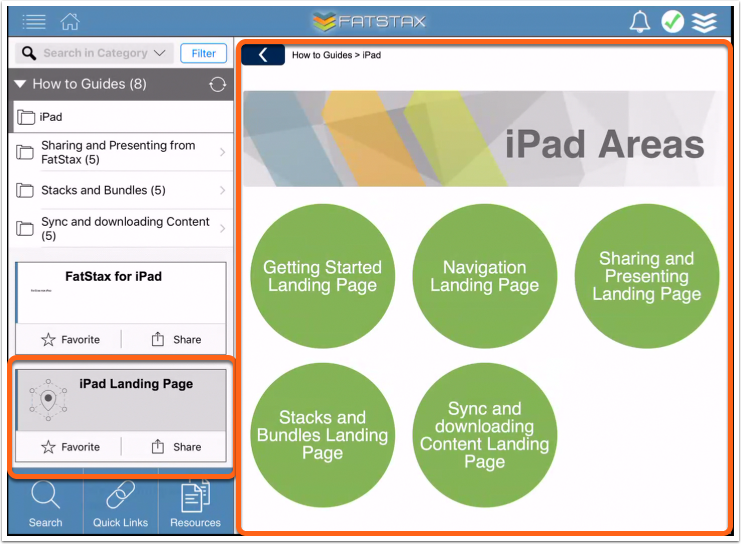This screenshot has height=544, width=741.
Task: Click the iPad Landing Page thumbnail icon
Action: [x=48, y=400]
